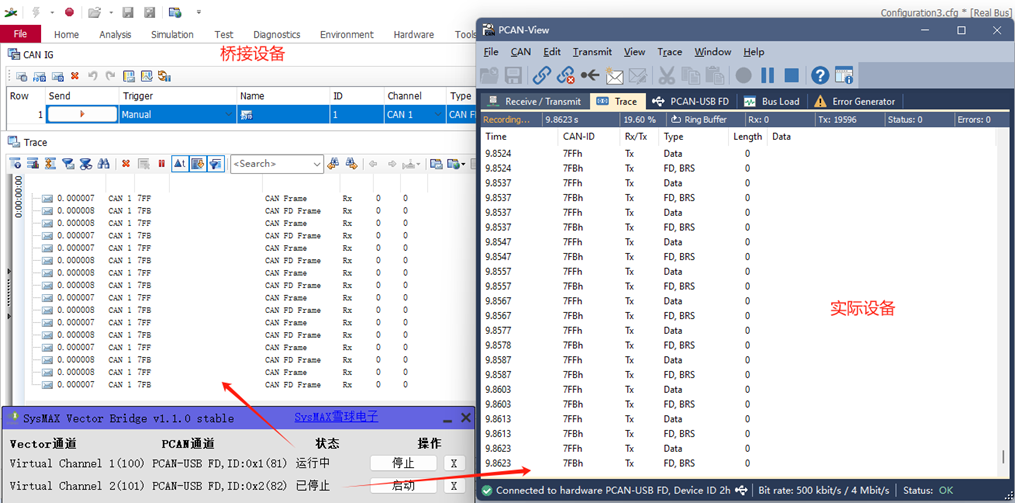This screenshot has width=1015, height=503.
Task: Open the PCAN-View help icon
Action: [819, 76]
